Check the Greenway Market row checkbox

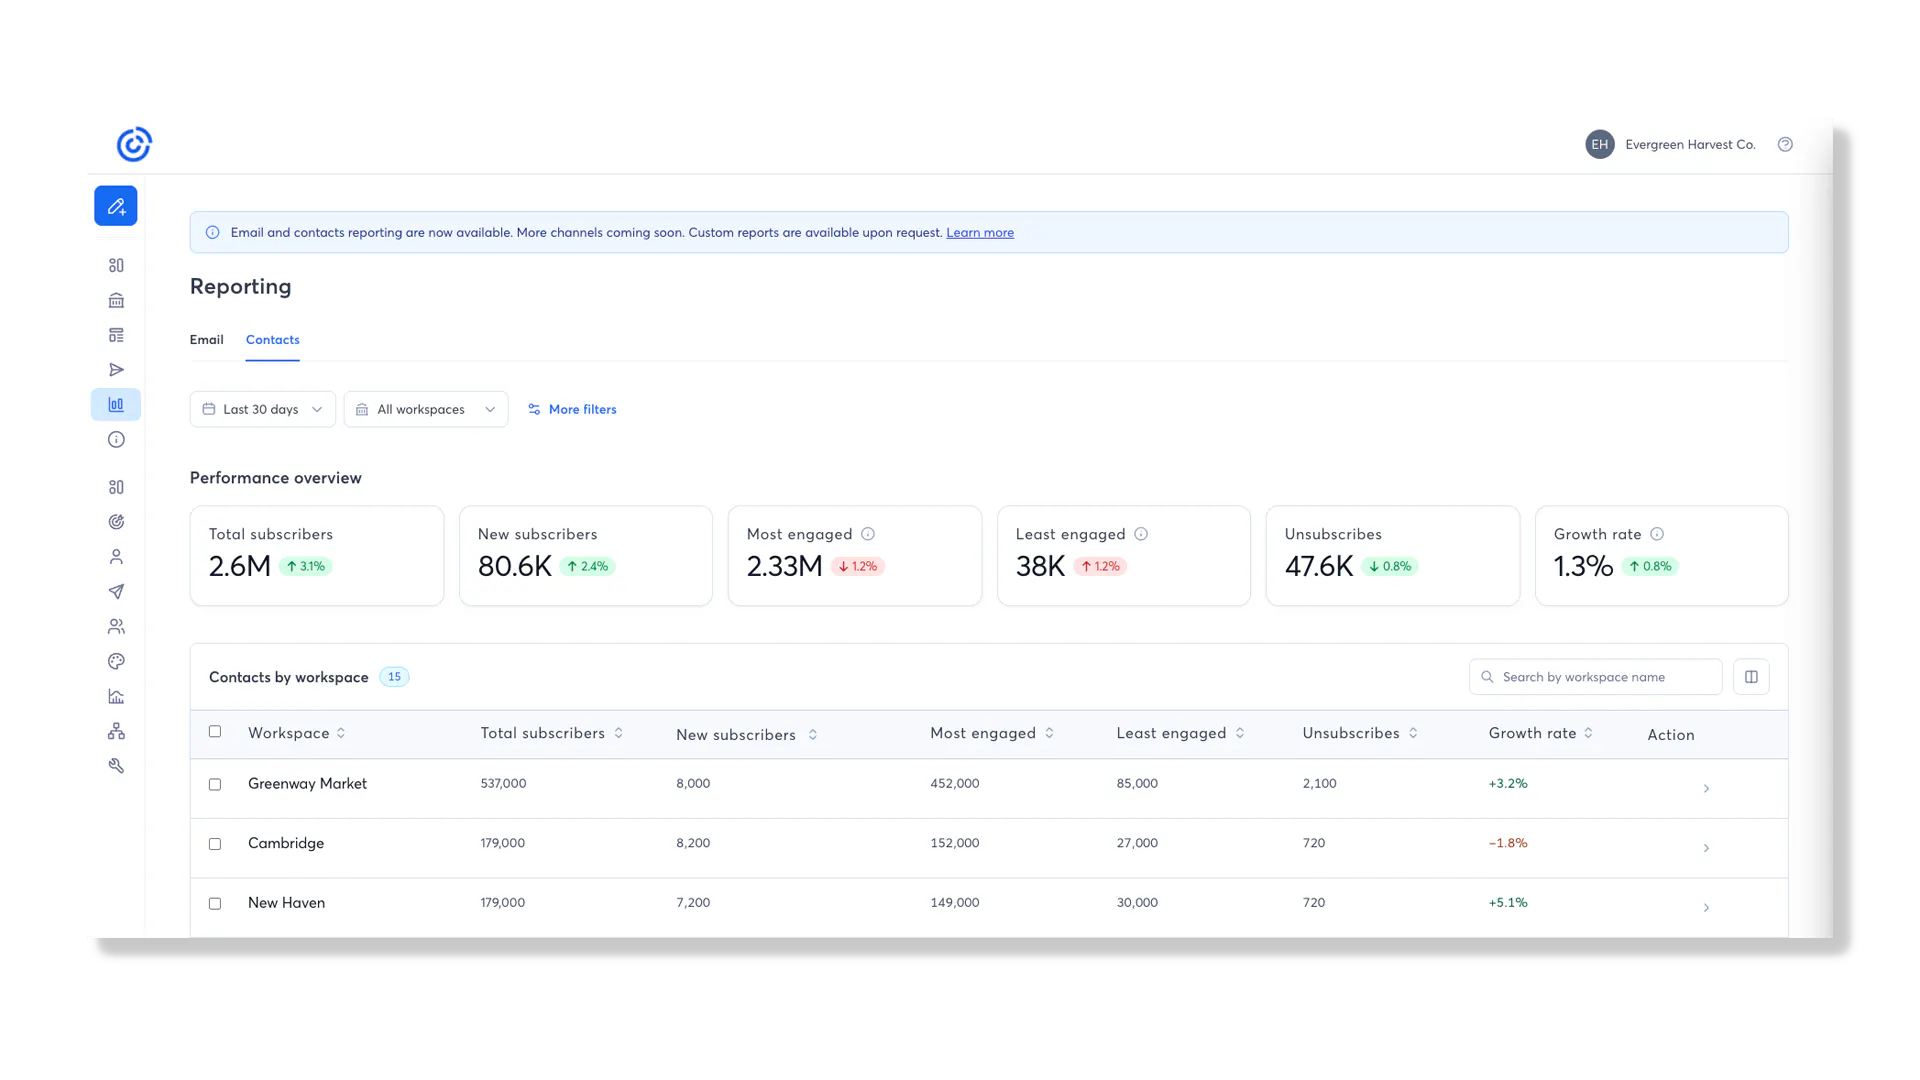click(x=215, y=785)
